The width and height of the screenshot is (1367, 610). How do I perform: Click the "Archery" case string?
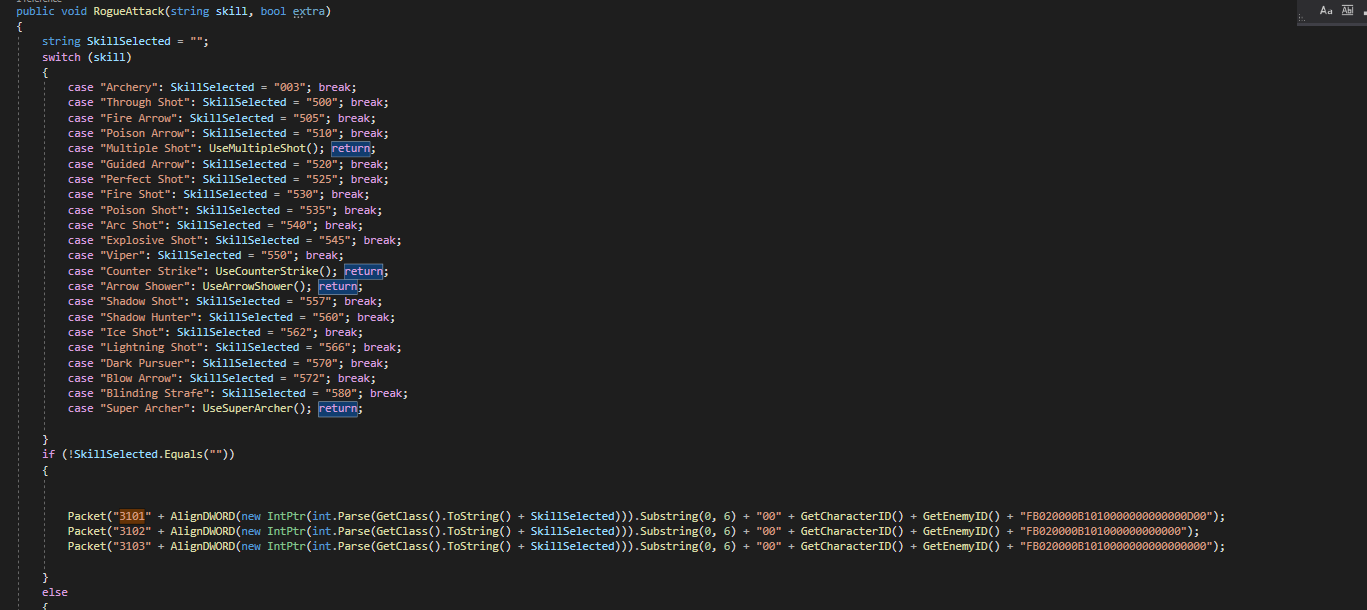pyautogui.click(x=129, y=87)
